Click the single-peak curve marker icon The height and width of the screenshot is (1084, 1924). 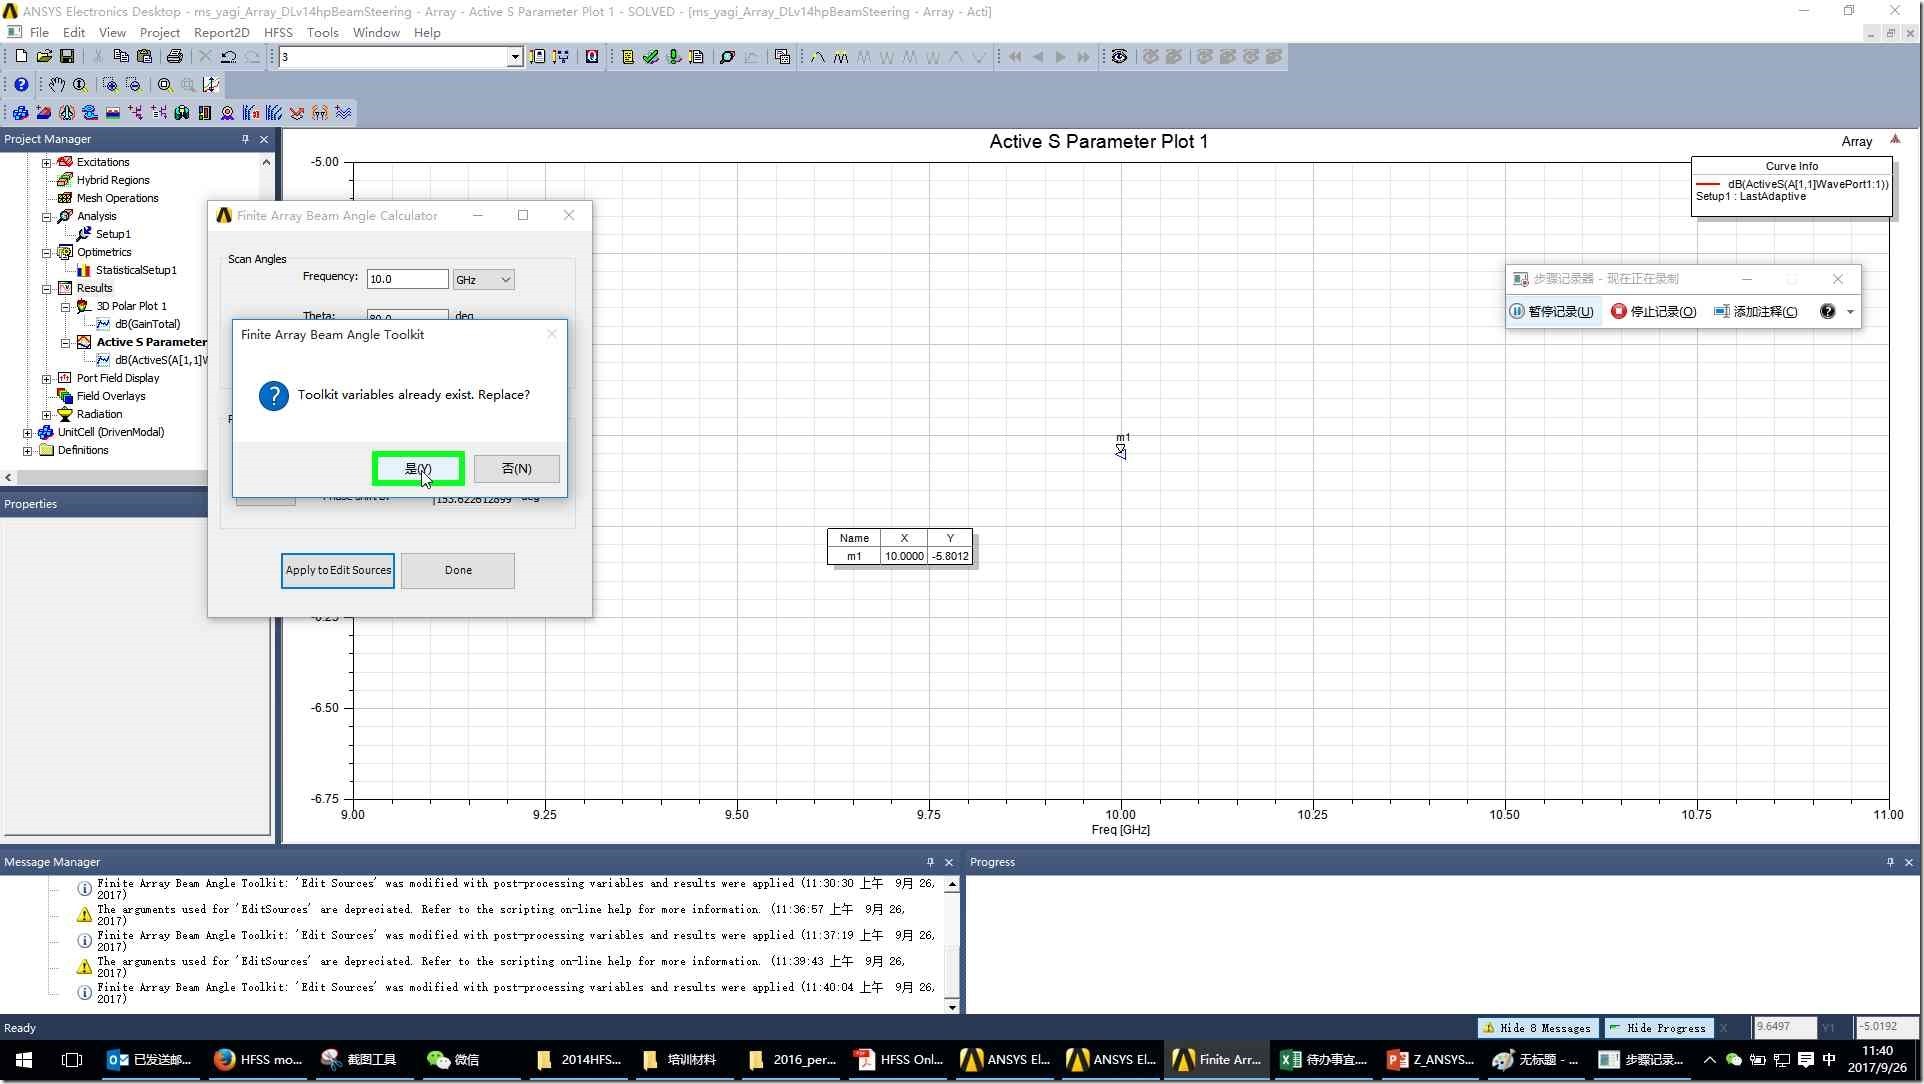pos(818,57)
